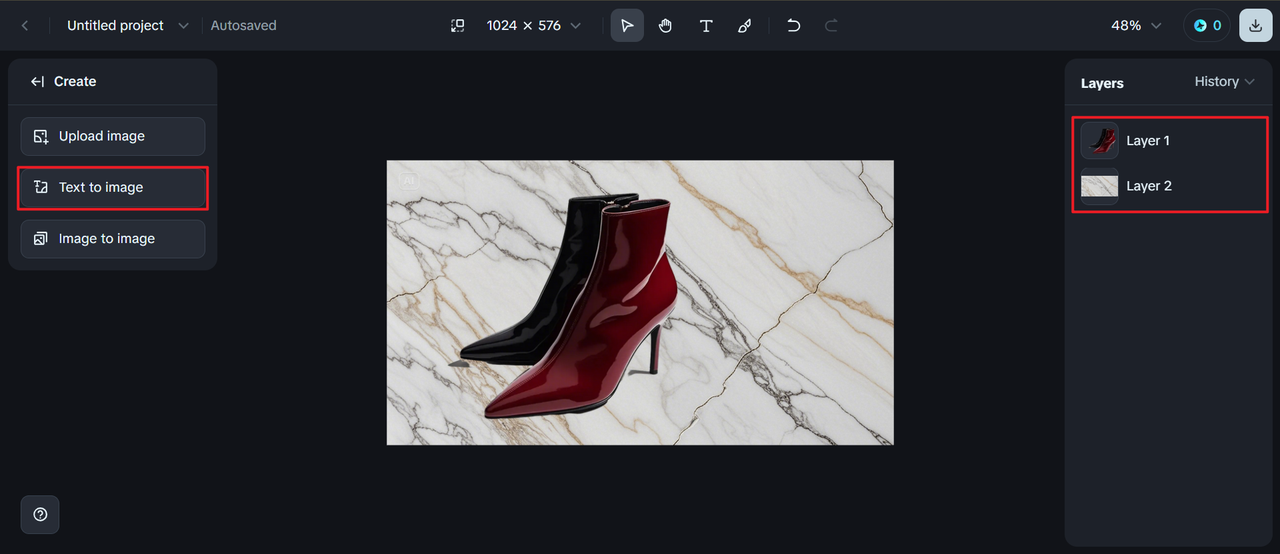Viewport: 1280px width, 554px height.
Task: Redo the last action
Action: pos(831,25)
